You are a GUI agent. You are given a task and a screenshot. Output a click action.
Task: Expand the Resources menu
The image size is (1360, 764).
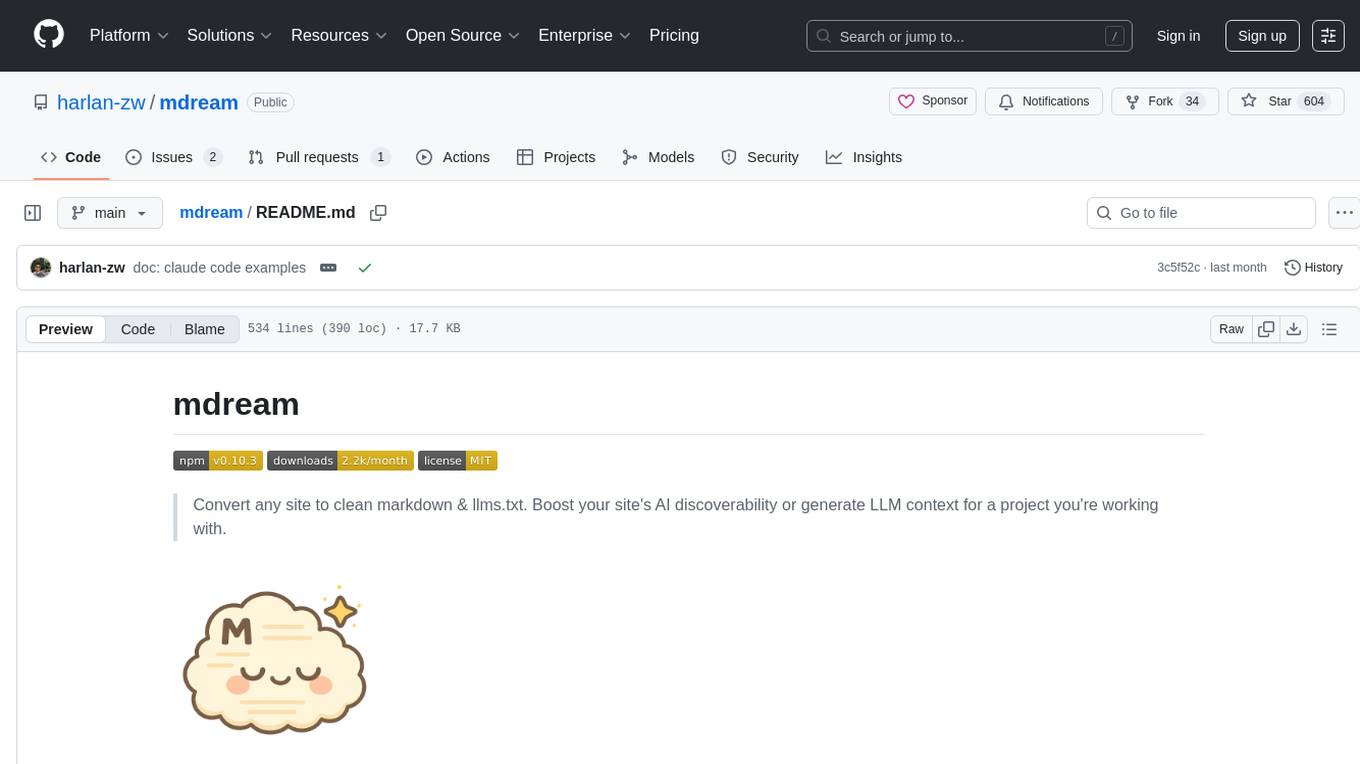click(x=339, y=35)
